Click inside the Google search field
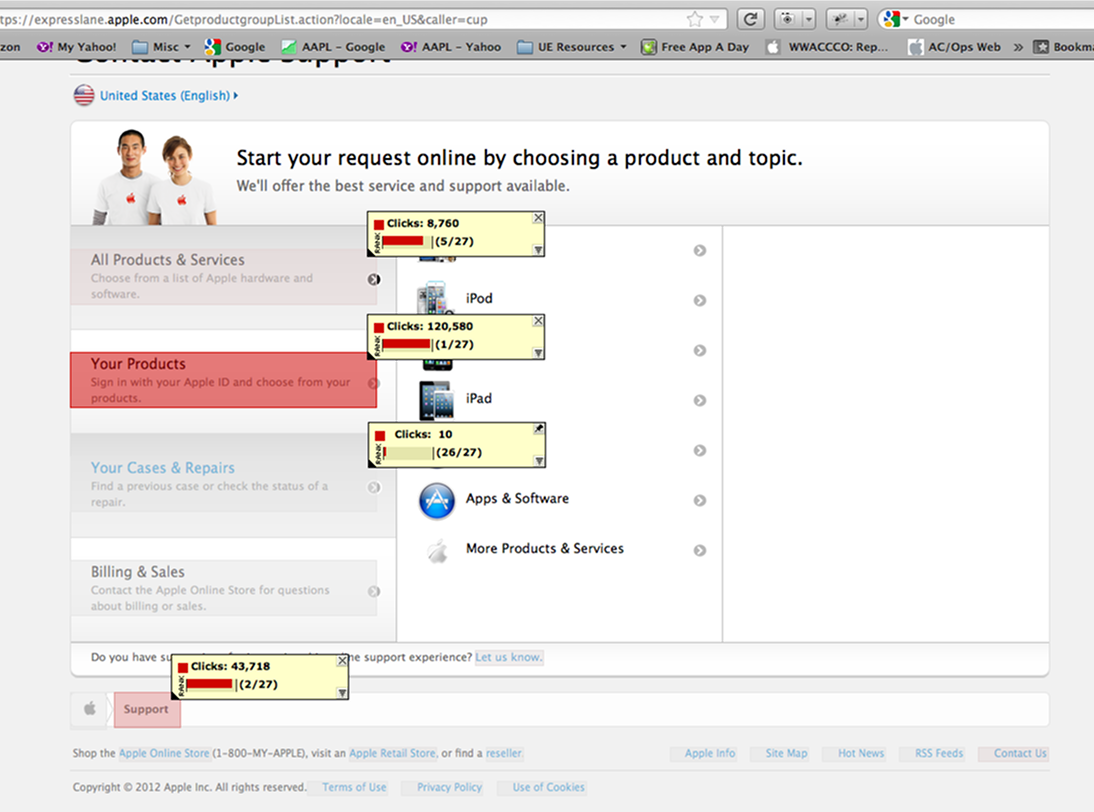The width and height of the screenshot is (1094, 812). (990, 19)
